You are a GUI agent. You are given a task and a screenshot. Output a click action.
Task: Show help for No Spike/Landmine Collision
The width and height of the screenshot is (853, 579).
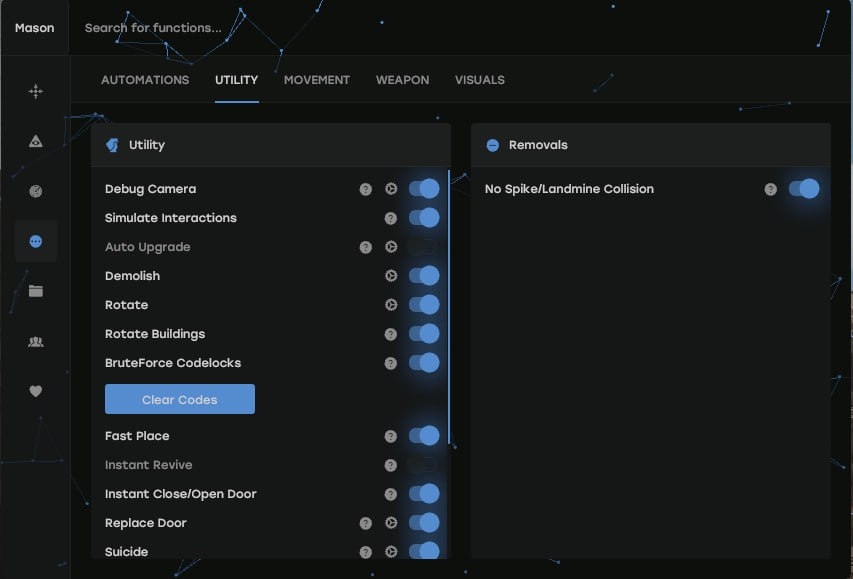[x=770, y=189]
